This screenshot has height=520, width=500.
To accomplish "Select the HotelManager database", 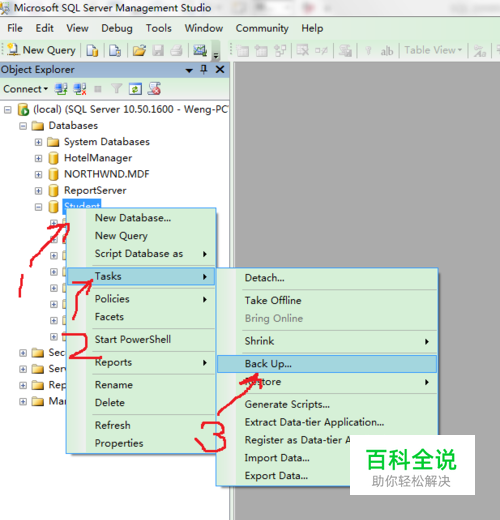I will tap(98, 158).
